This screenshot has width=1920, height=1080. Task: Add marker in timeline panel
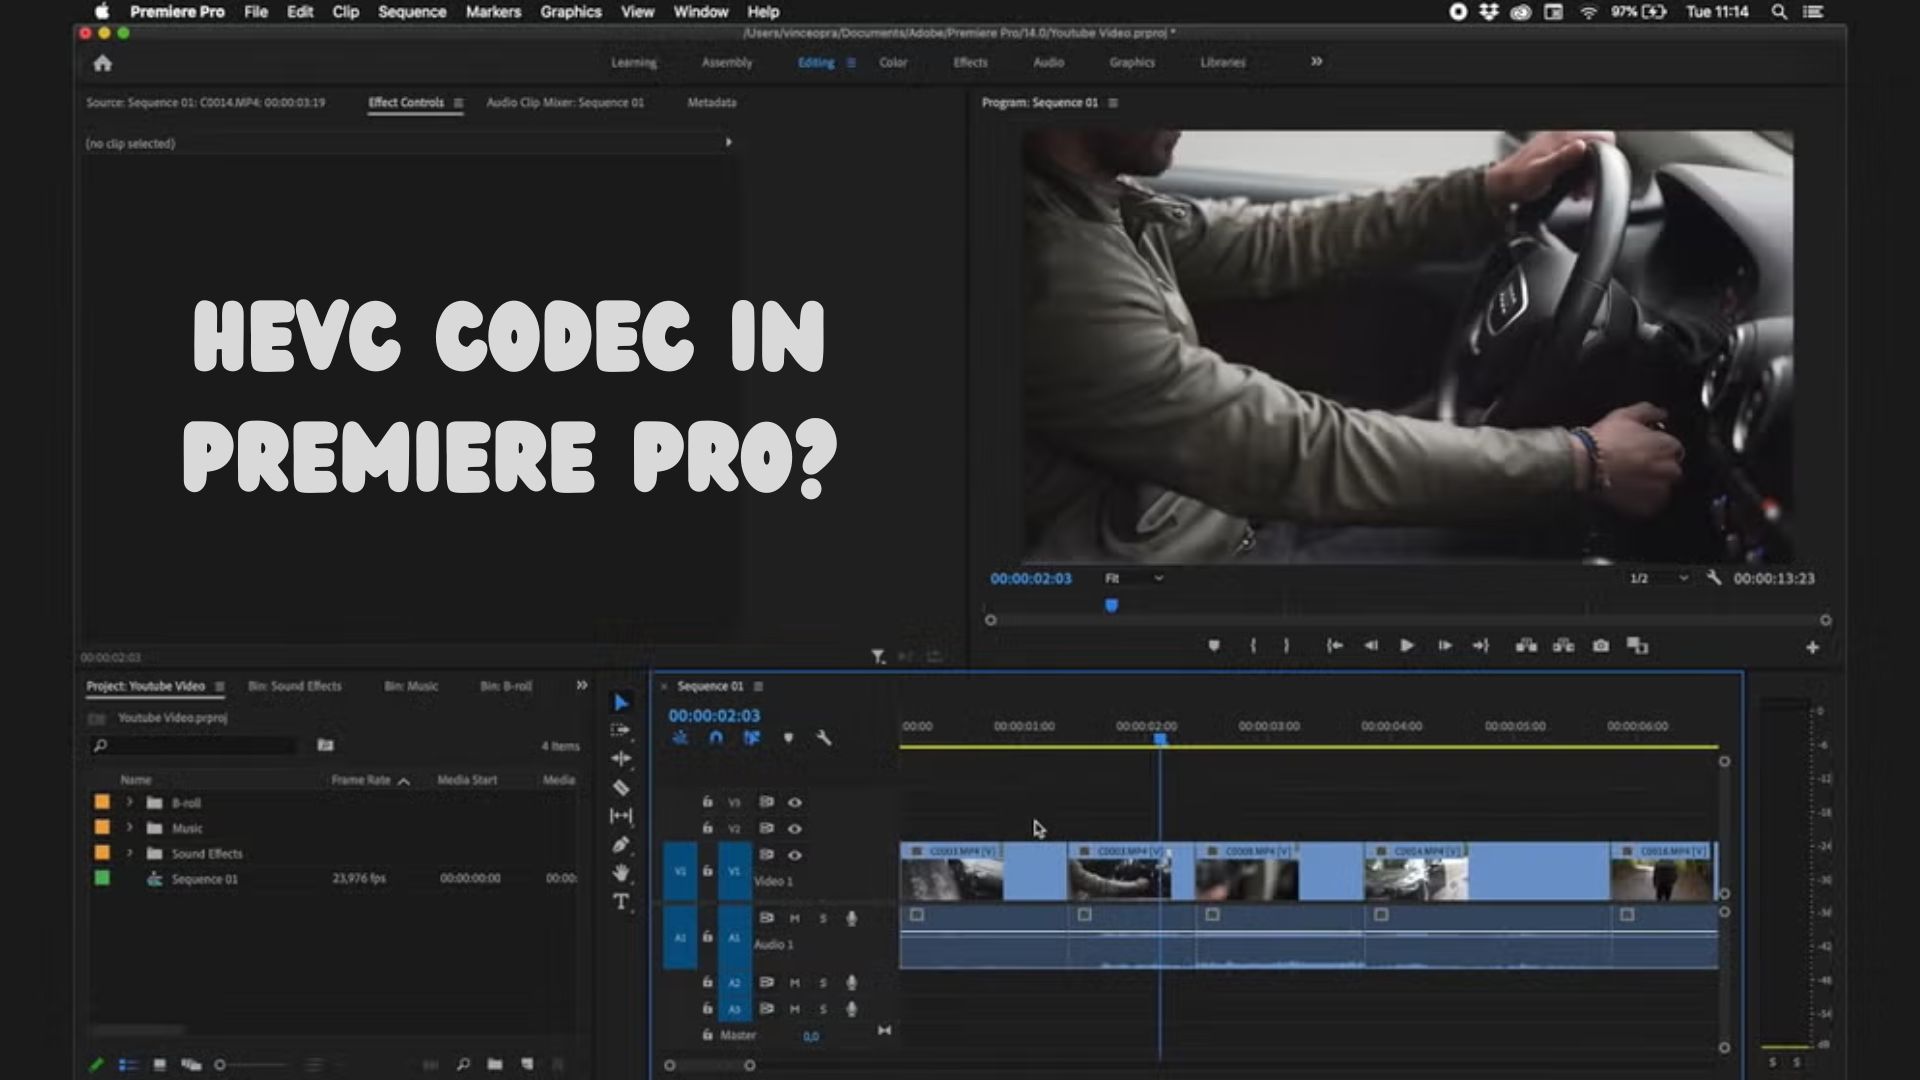(788, 738)
